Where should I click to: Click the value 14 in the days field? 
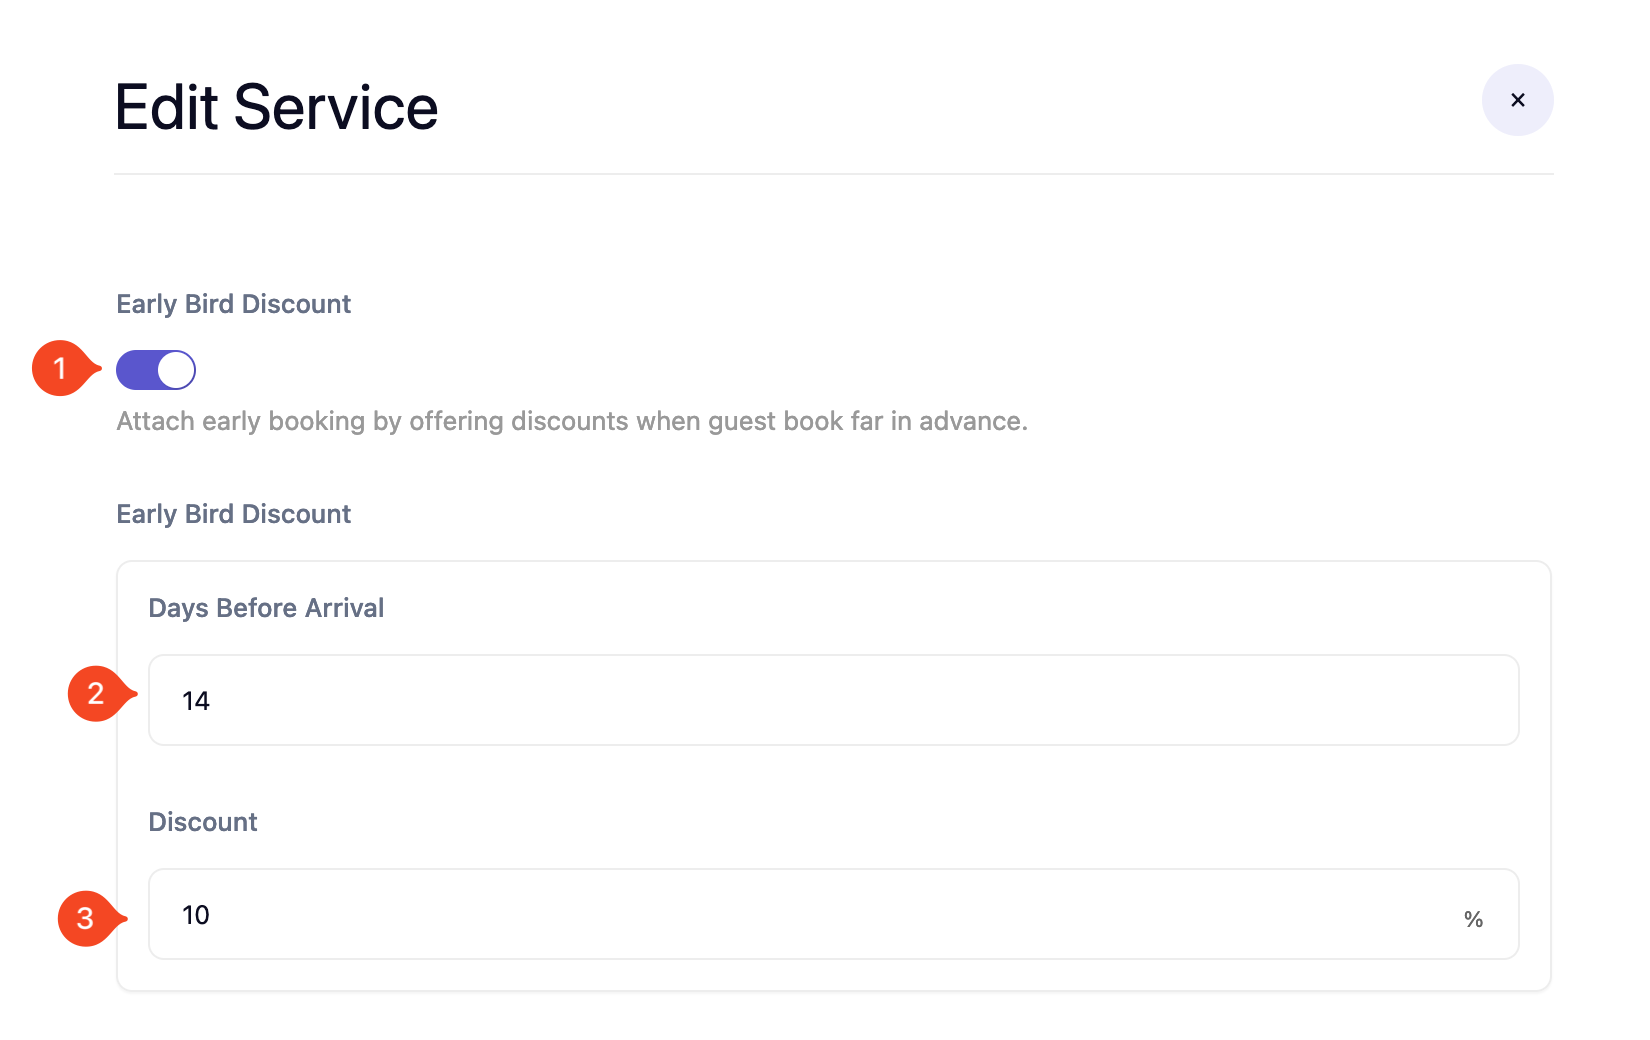[x=196, y=701]
